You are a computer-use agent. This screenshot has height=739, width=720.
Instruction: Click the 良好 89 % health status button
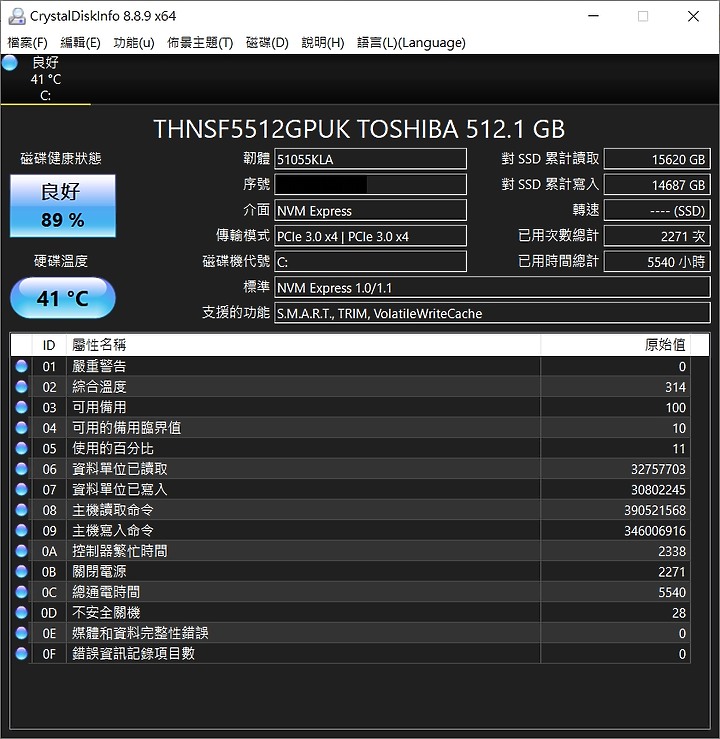tap(63, 205)
